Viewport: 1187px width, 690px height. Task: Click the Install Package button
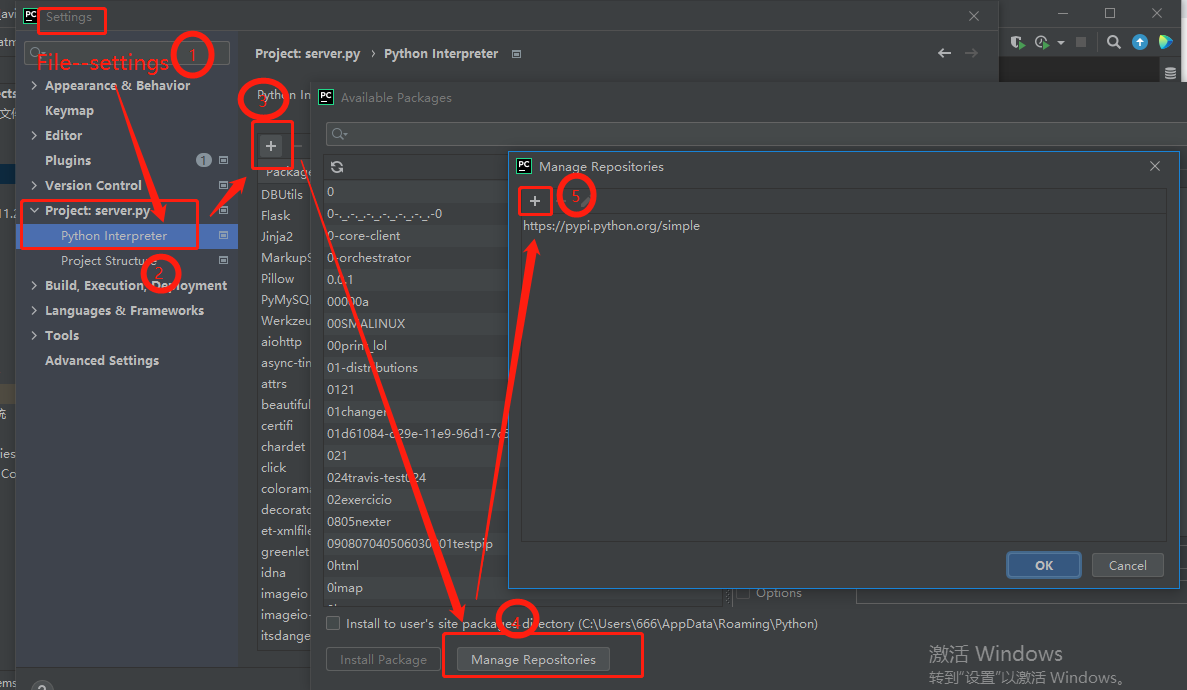pyautogui.click(x=383, y=660)
